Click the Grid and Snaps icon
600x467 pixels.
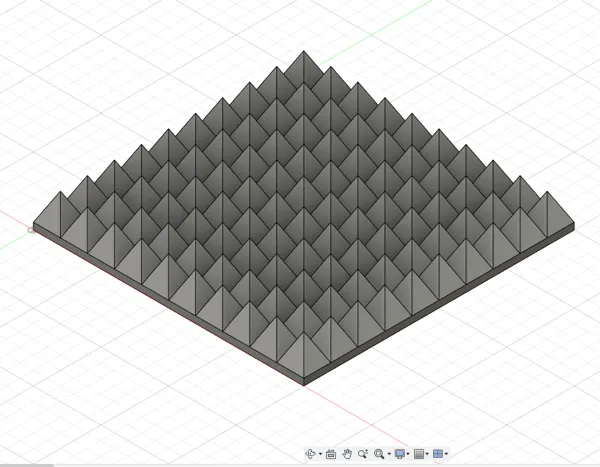pyautogui.click(x=419, y=454)
